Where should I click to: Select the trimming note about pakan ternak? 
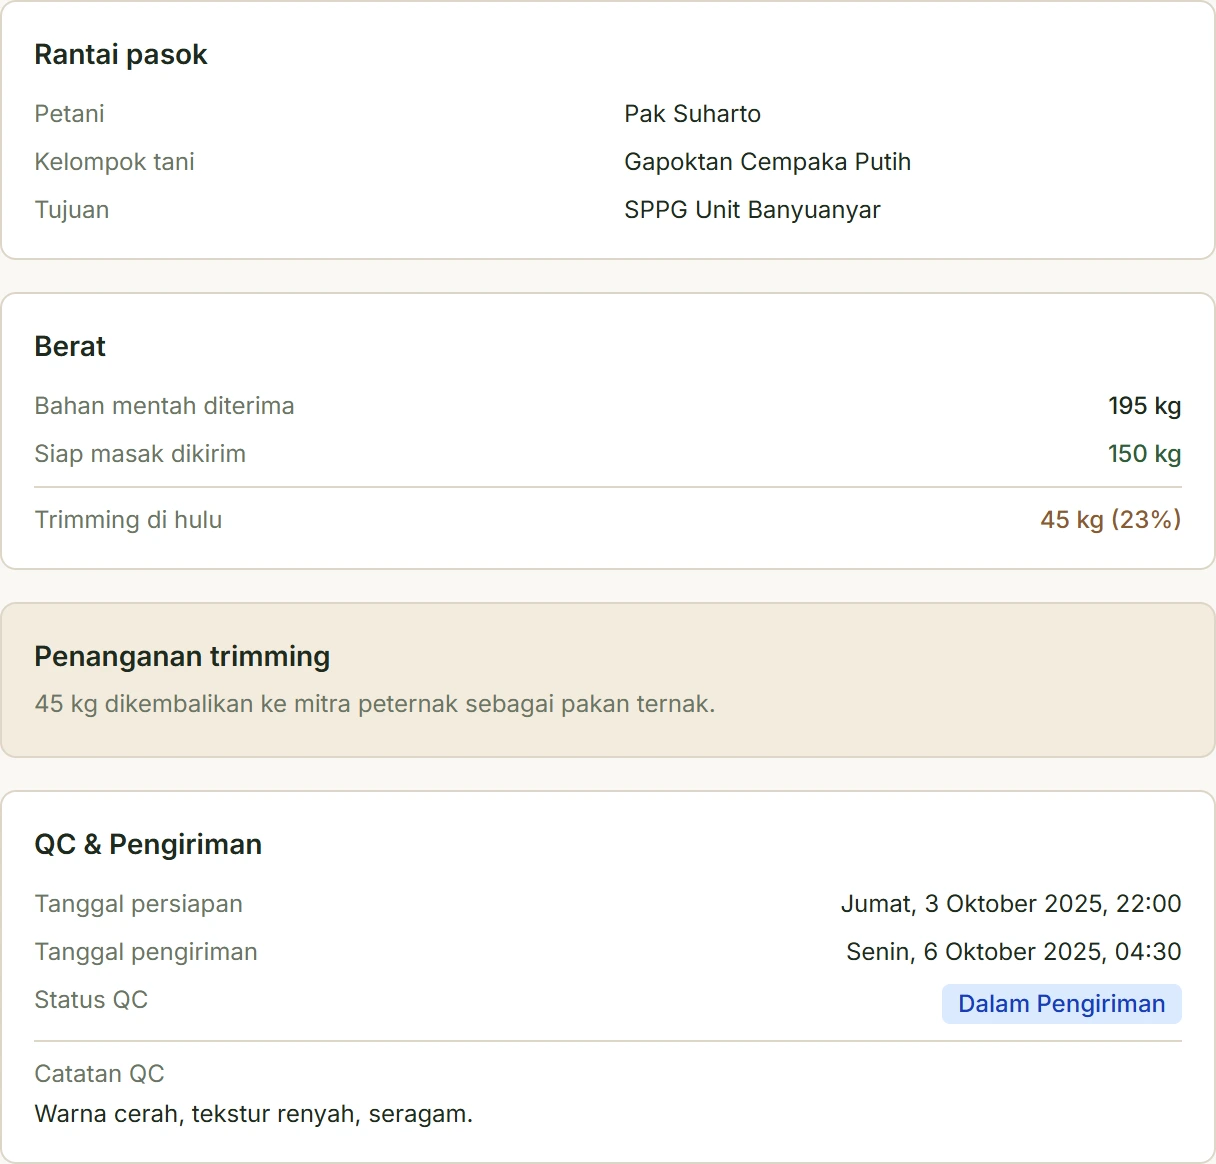[x=375, y=704]
